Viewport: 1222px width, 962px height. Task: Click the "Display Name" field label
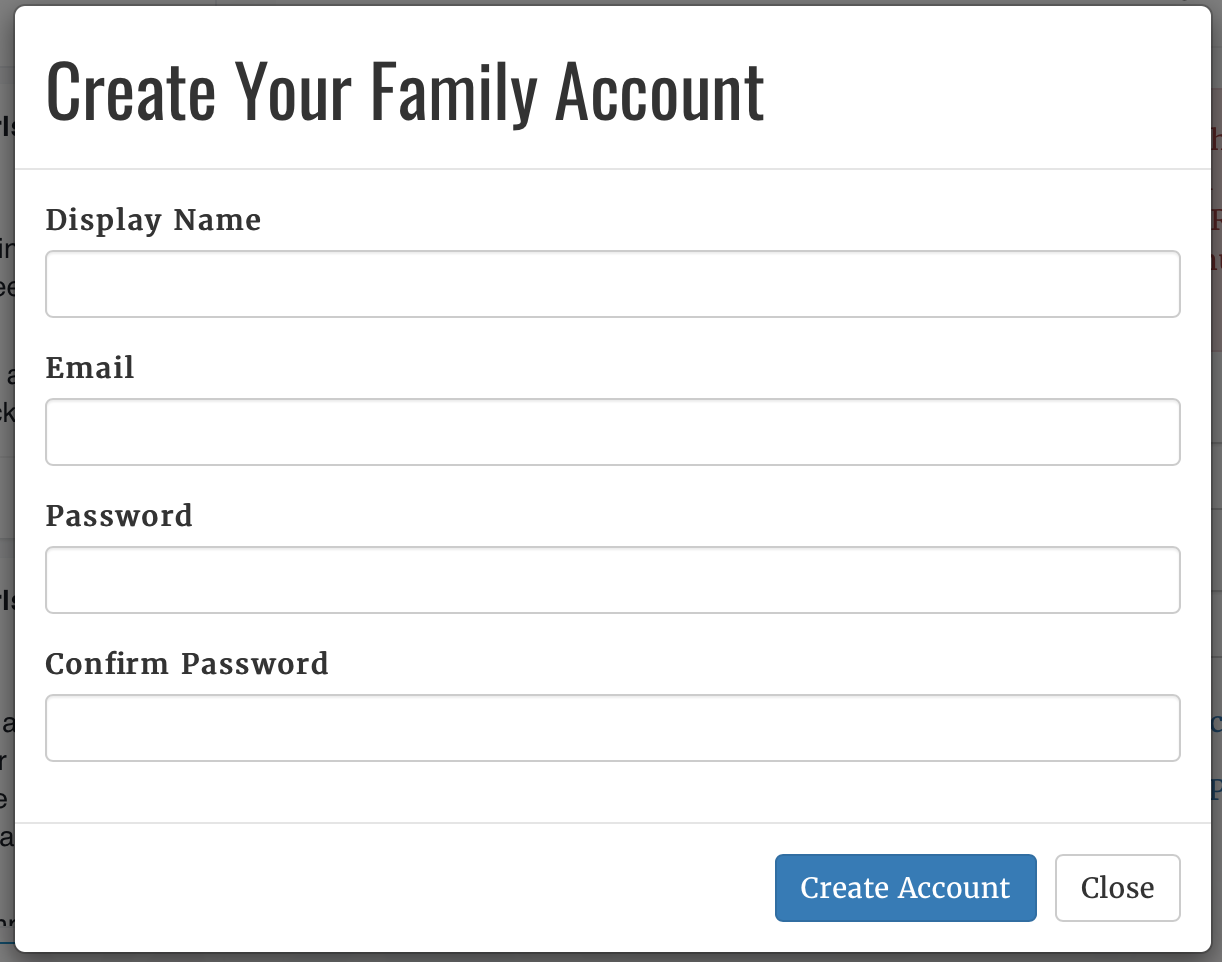[x=153, y=220]
